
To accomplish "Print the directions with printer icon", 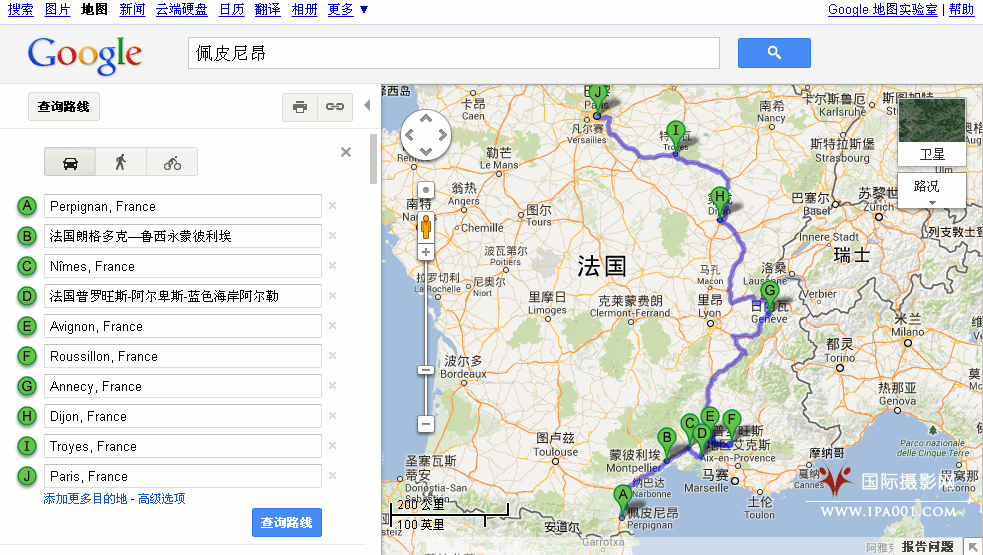I will (x=300, y=107).
